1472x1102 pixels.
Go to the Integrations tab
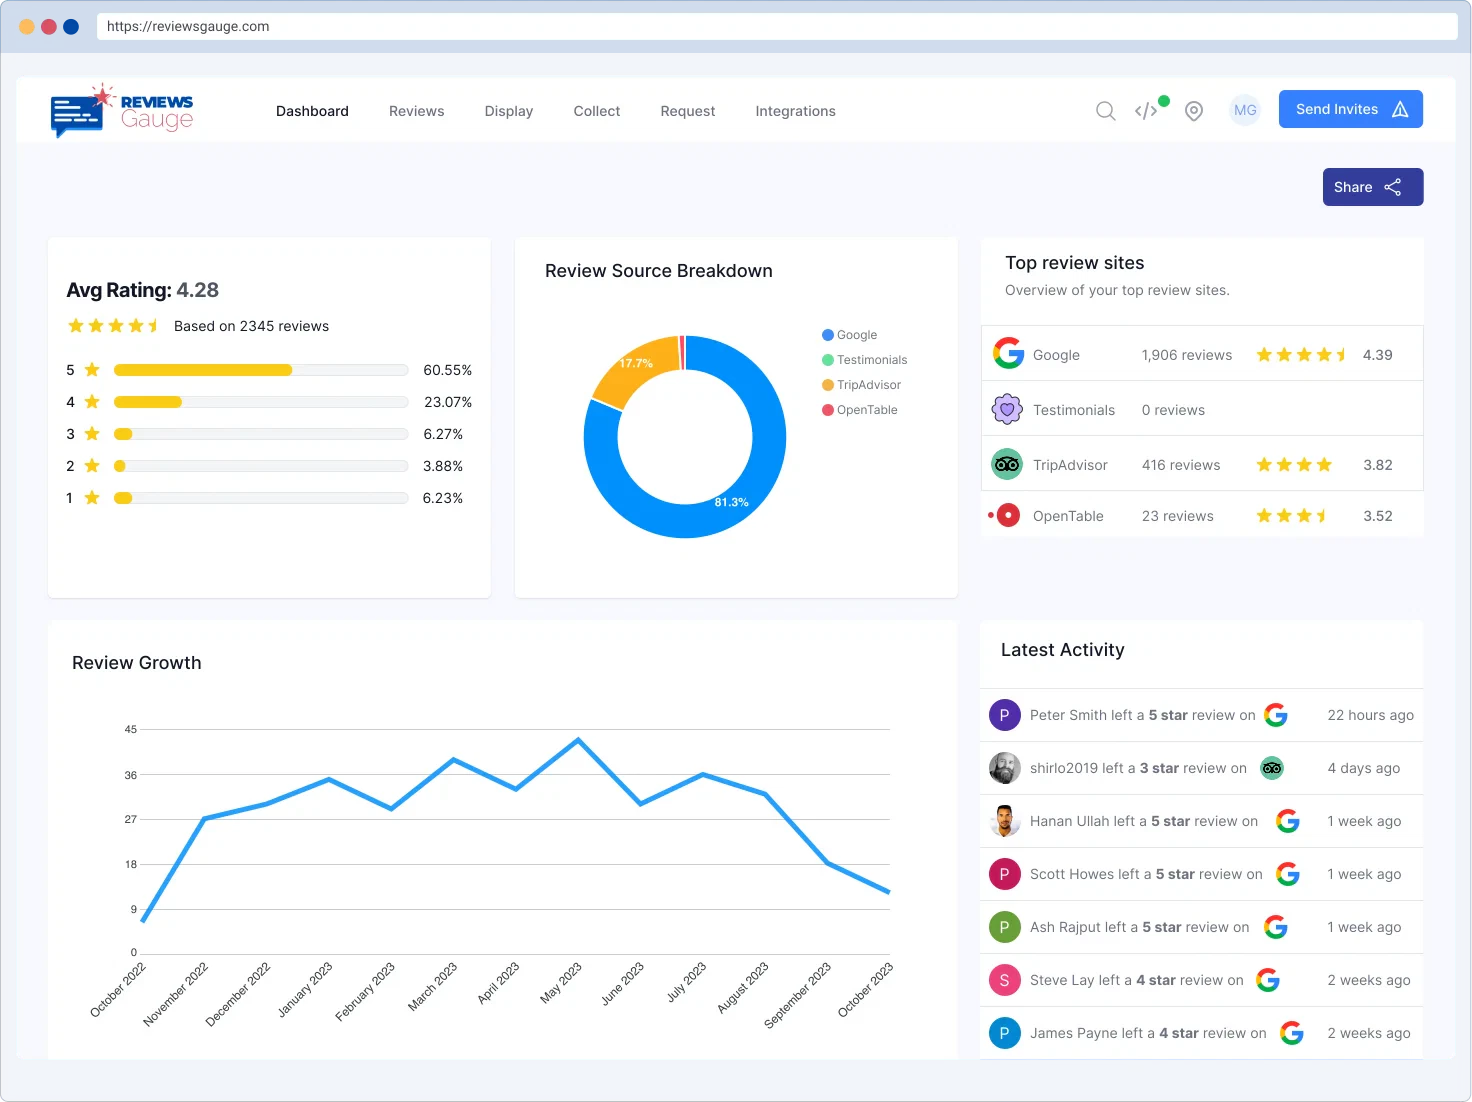795,111
